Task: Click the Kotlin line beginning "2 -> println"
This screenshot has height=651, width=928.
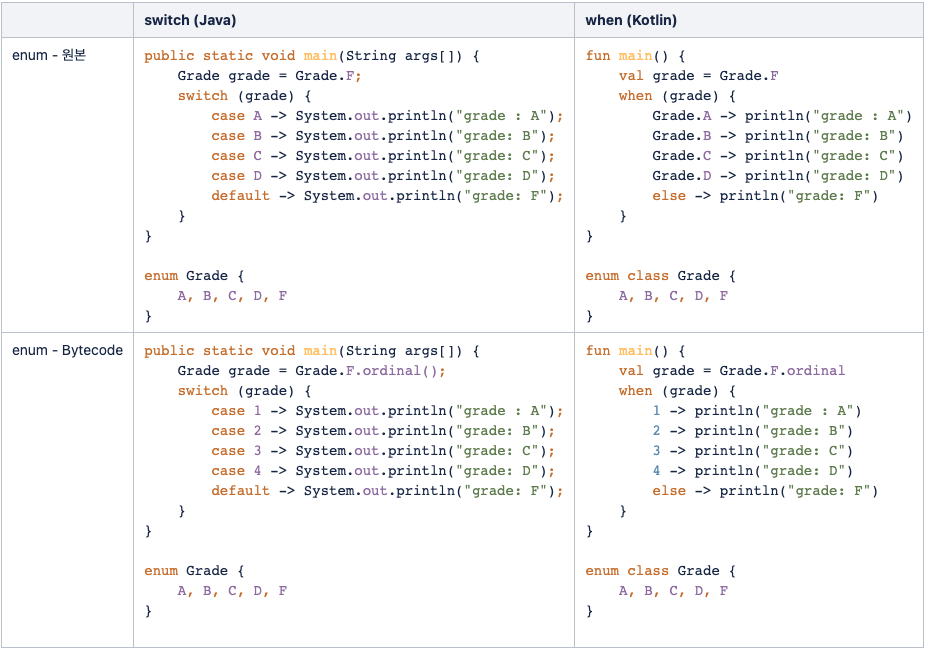Action: [753, 431]
